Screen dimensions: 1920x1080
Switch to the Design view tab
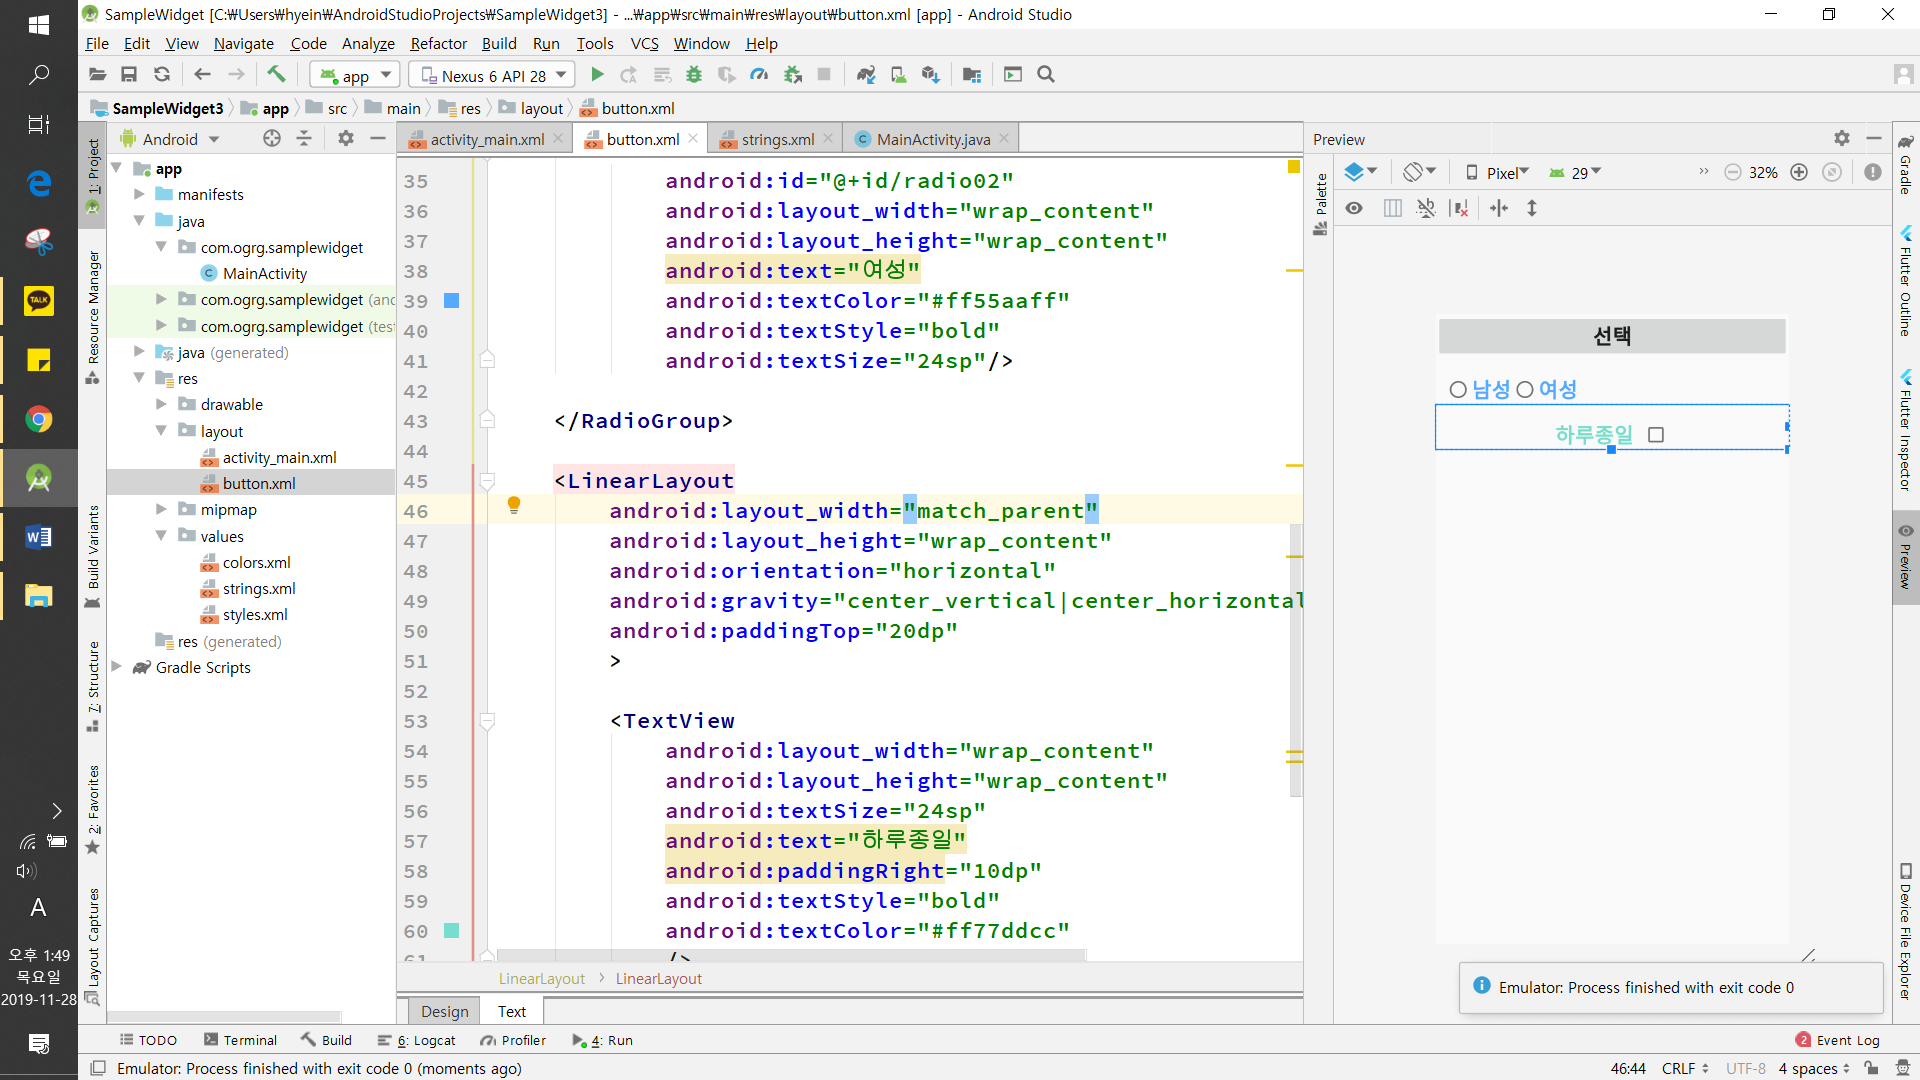(444, 1011)
